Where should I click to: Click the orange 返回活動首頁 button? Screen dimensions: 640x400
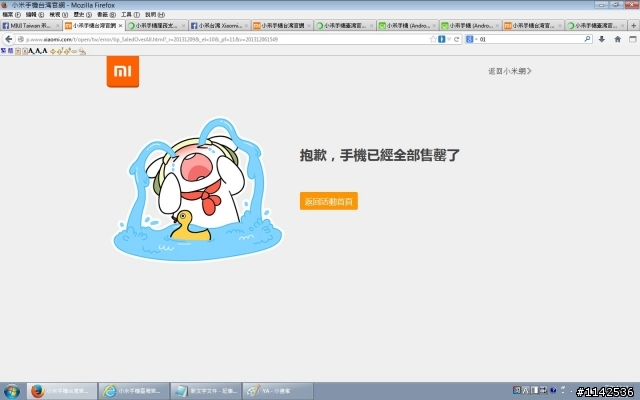(329, 201)
